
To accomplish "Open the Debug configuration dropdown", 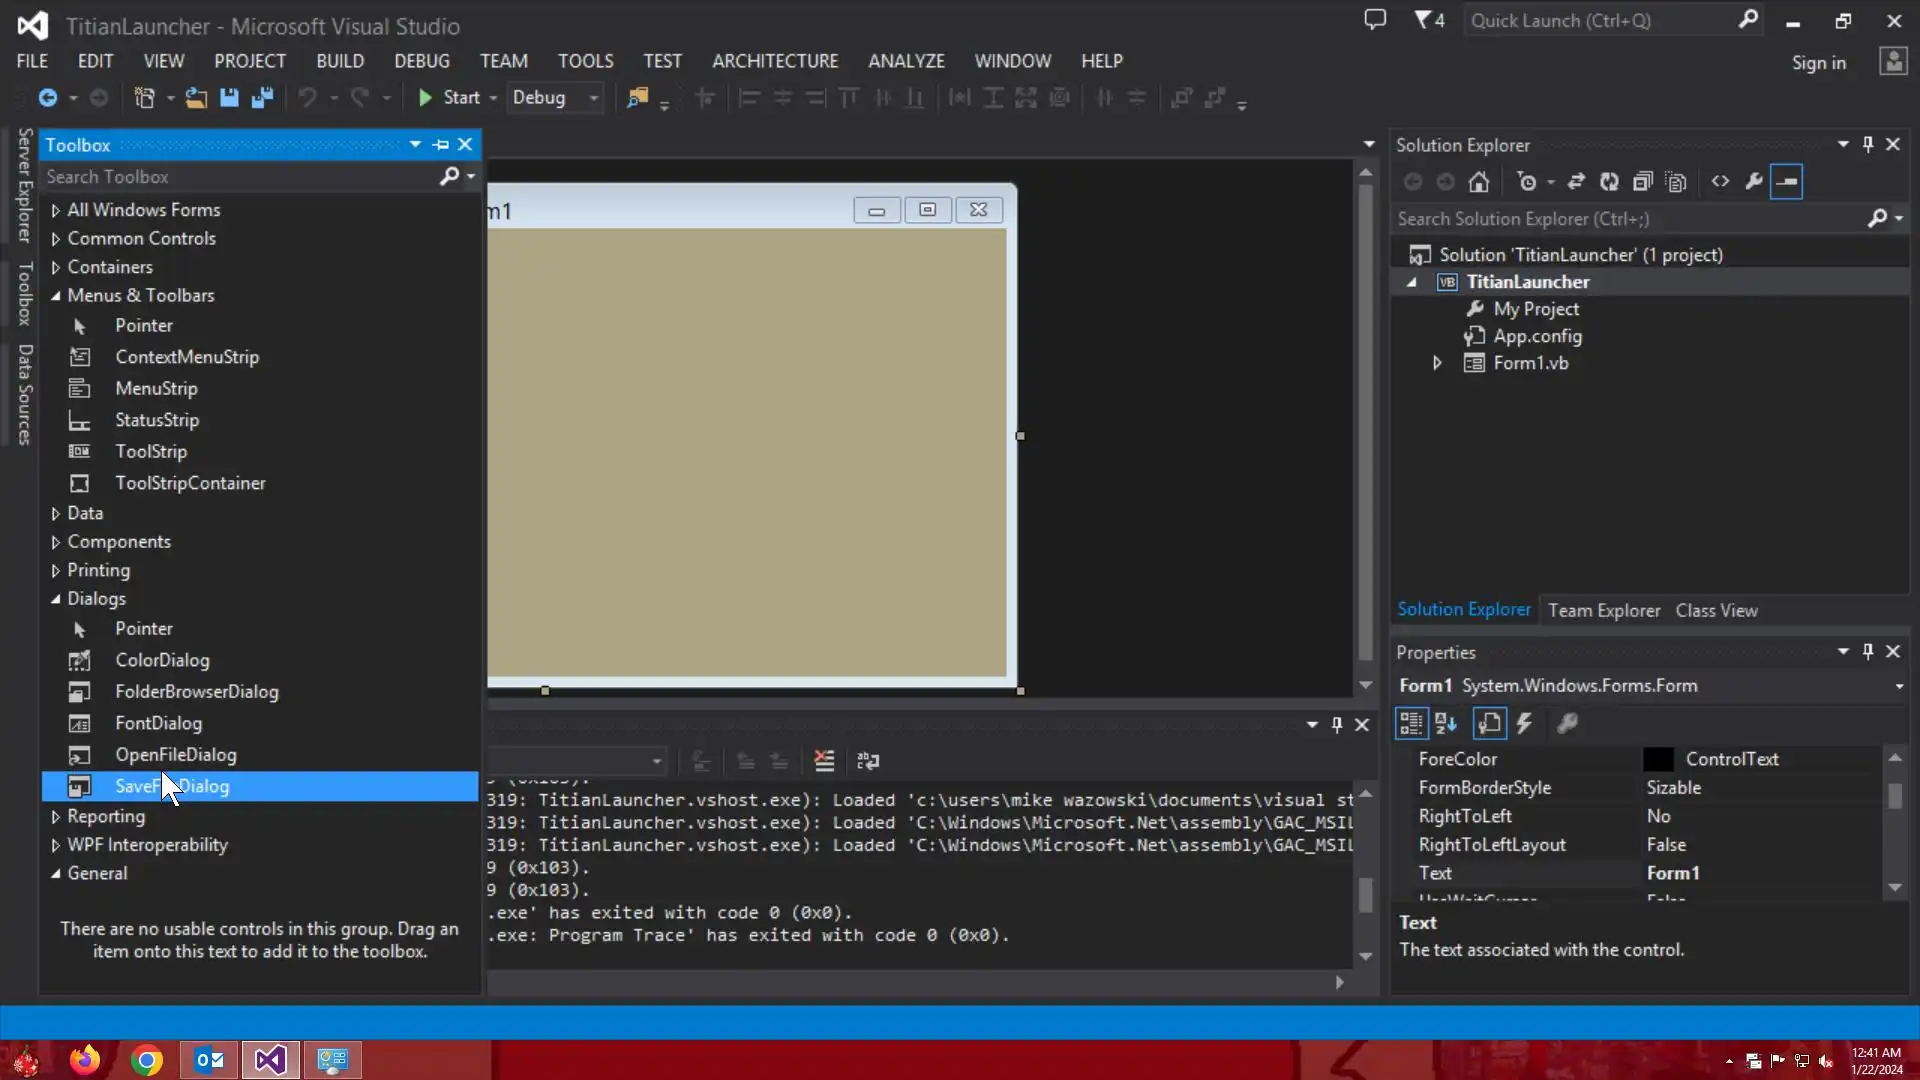I will [593, 98].
